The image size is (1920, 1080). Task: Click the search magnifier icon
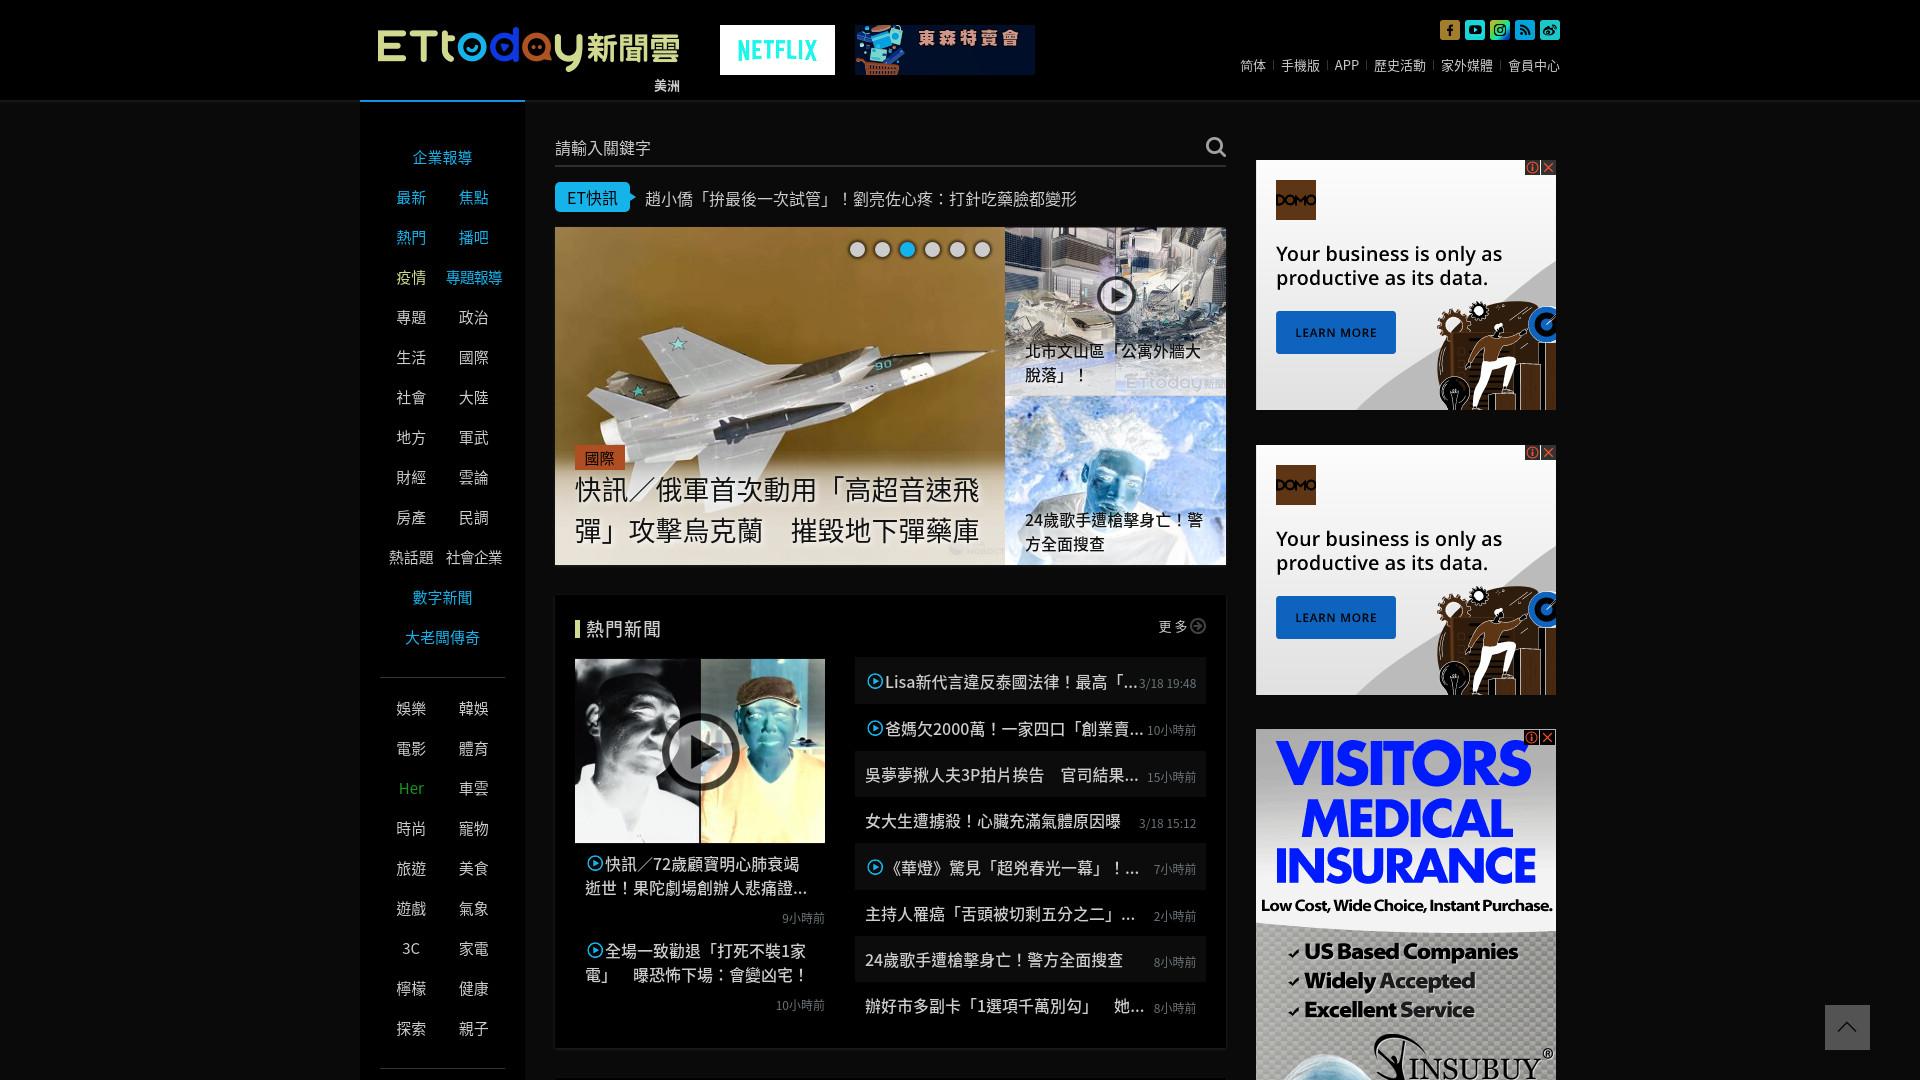1215,147
